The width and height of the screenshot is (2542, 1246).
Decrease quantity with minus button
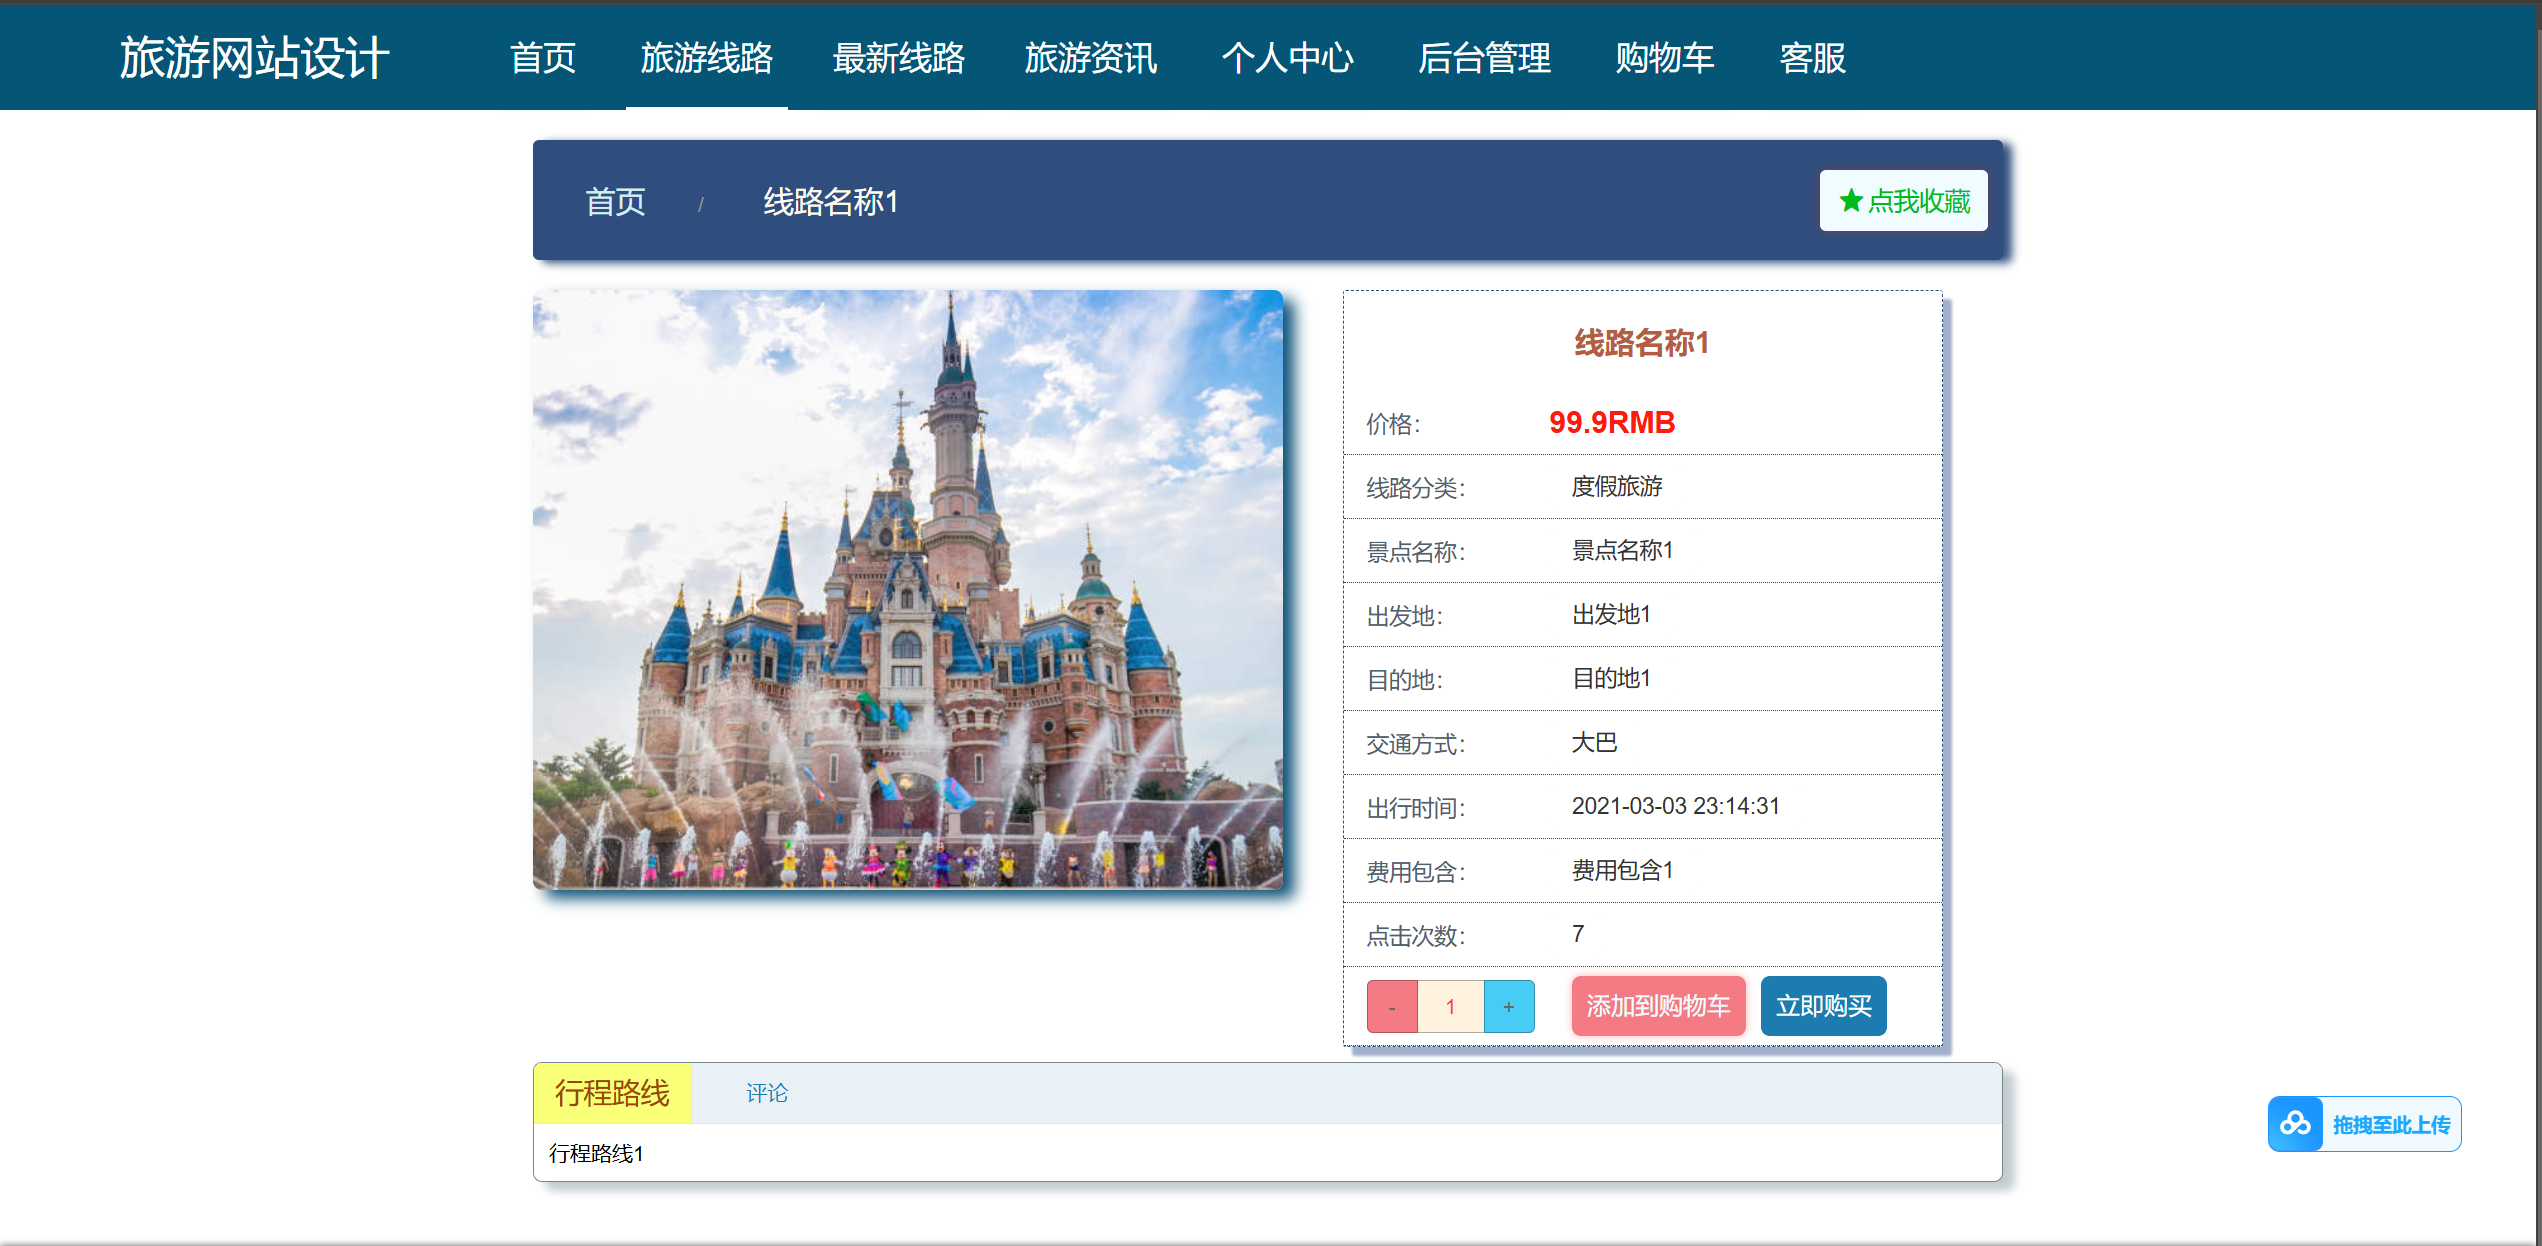(1392, 1006)
